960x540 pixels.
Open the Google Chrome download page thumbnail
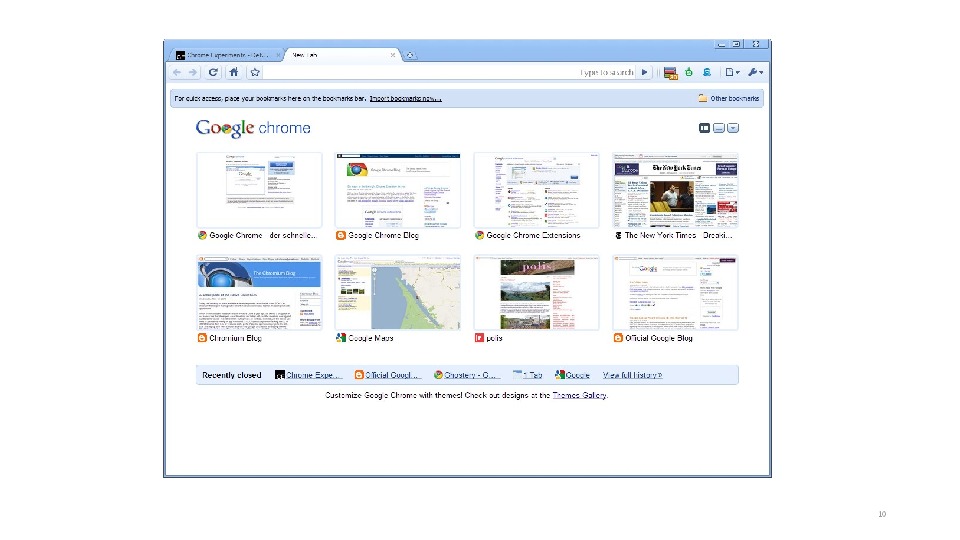click(259, 190)
